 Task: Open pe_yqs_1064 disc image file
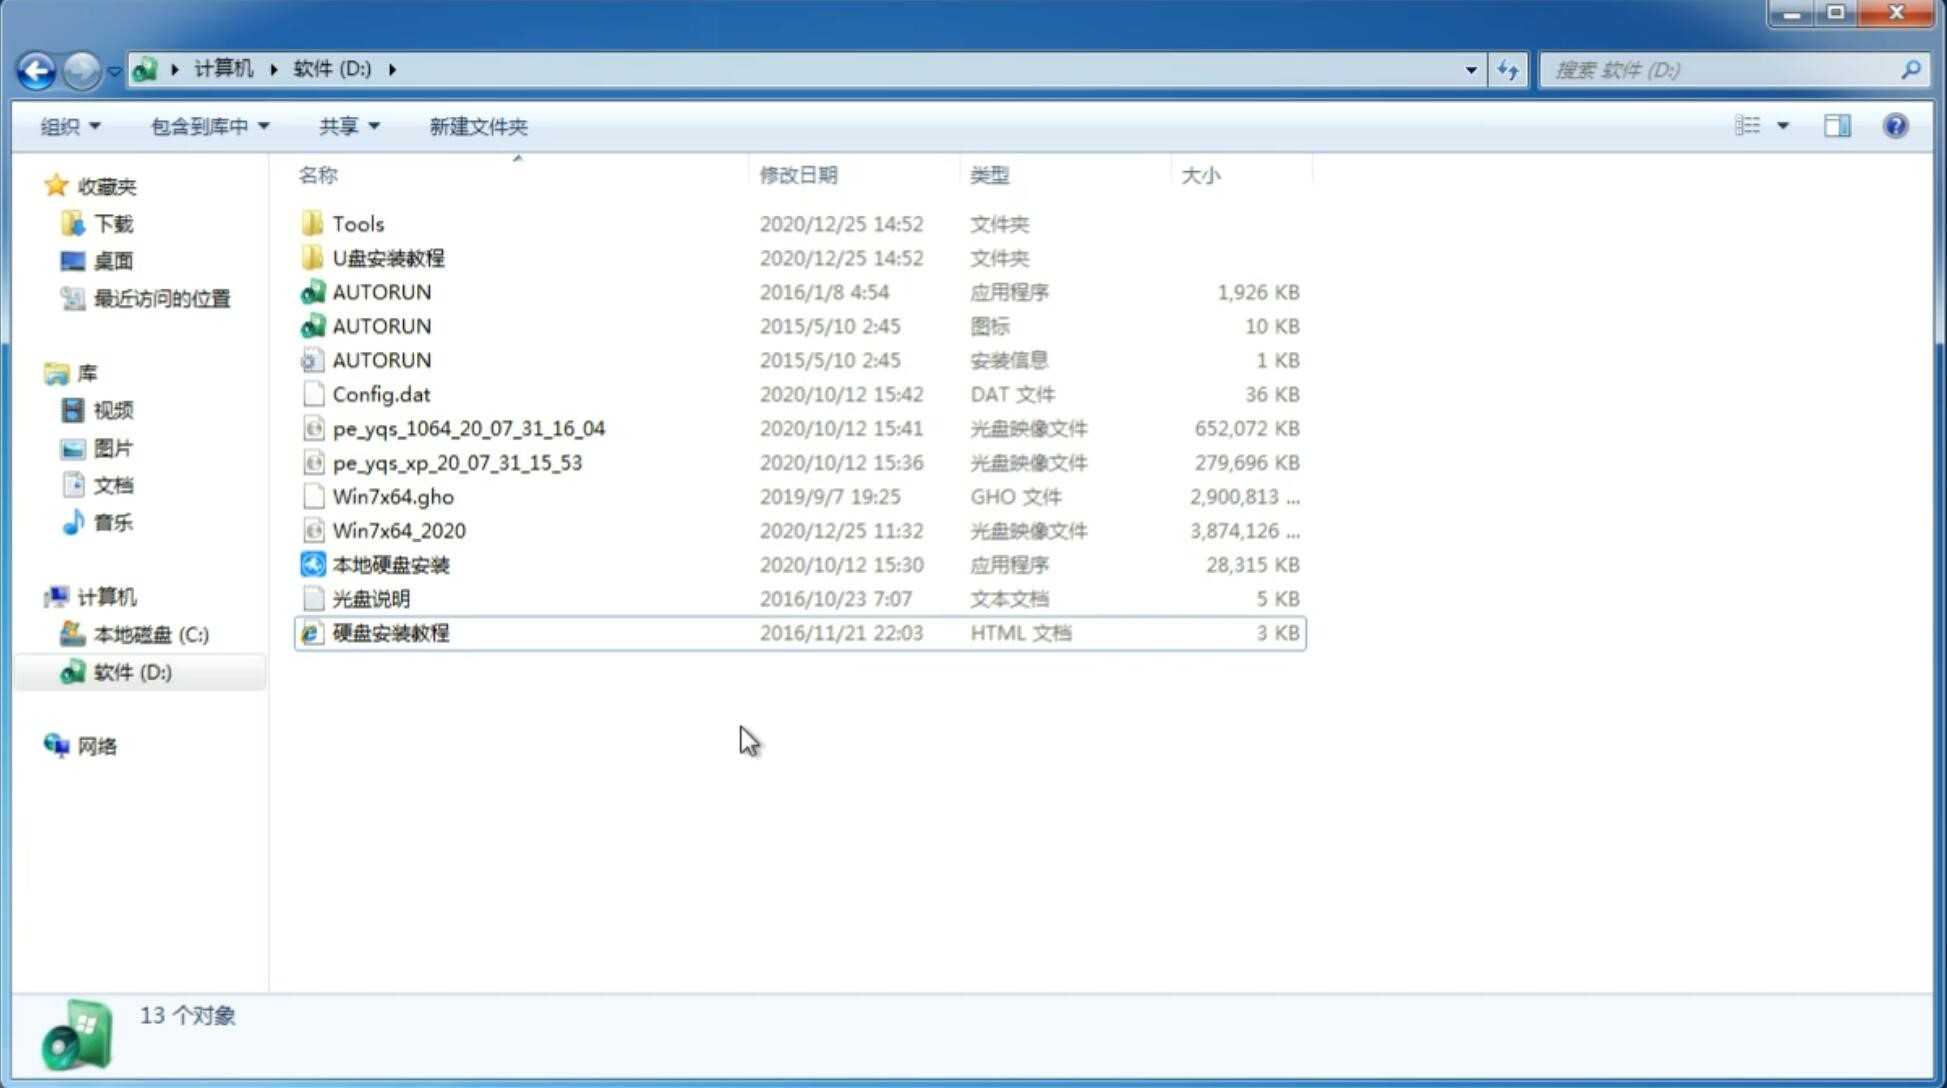pyautogui.click(x=467, y=428)
